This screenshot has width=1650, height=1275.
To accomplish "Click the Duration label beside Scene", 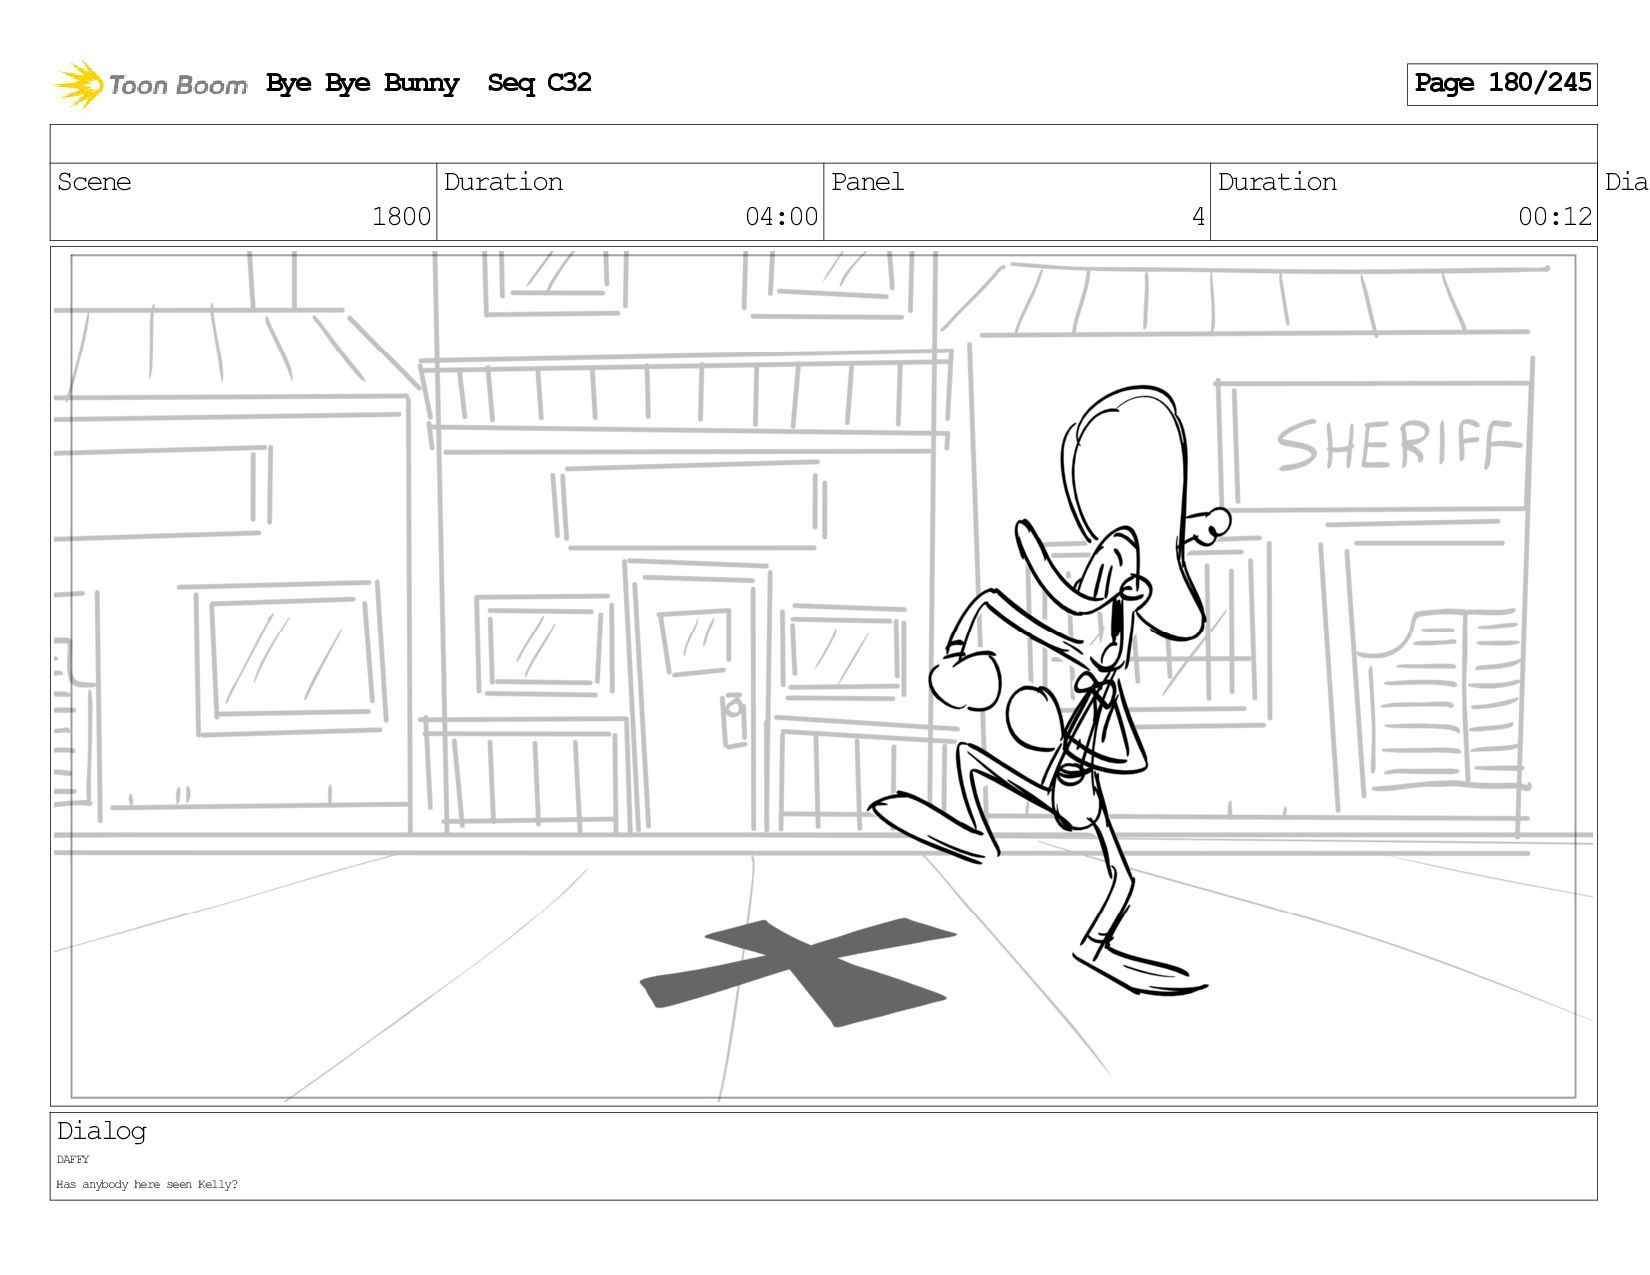I will [x=503, y=182].
